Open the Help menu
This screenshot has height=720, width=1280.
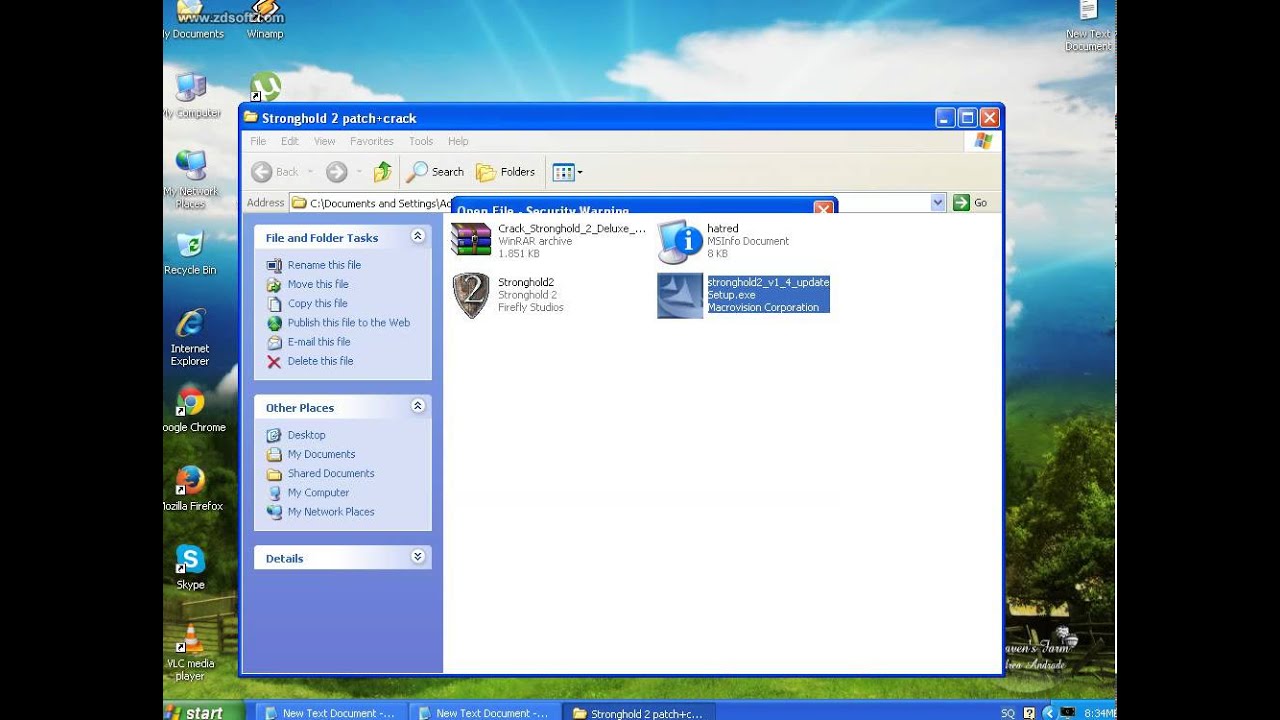458,141
